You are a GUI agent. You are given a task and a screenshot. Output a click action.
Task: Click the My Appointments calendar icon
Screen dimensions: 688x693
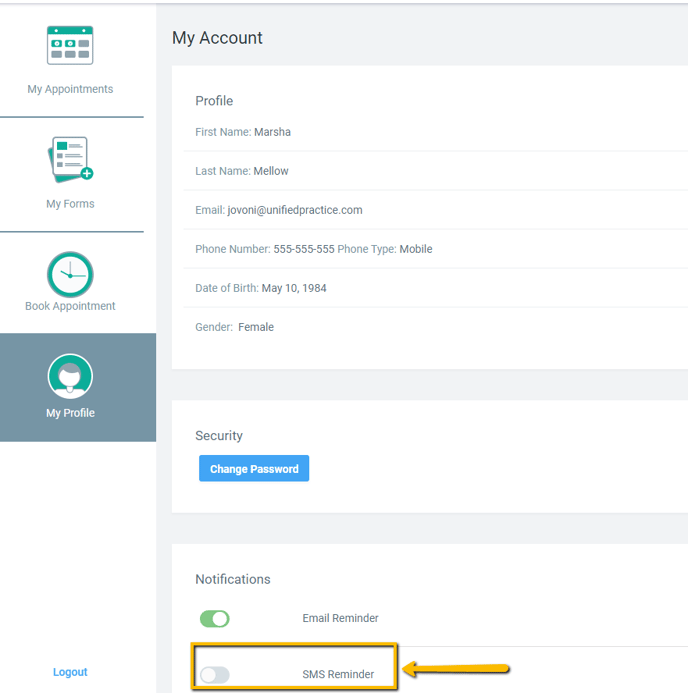coord(70,46)
